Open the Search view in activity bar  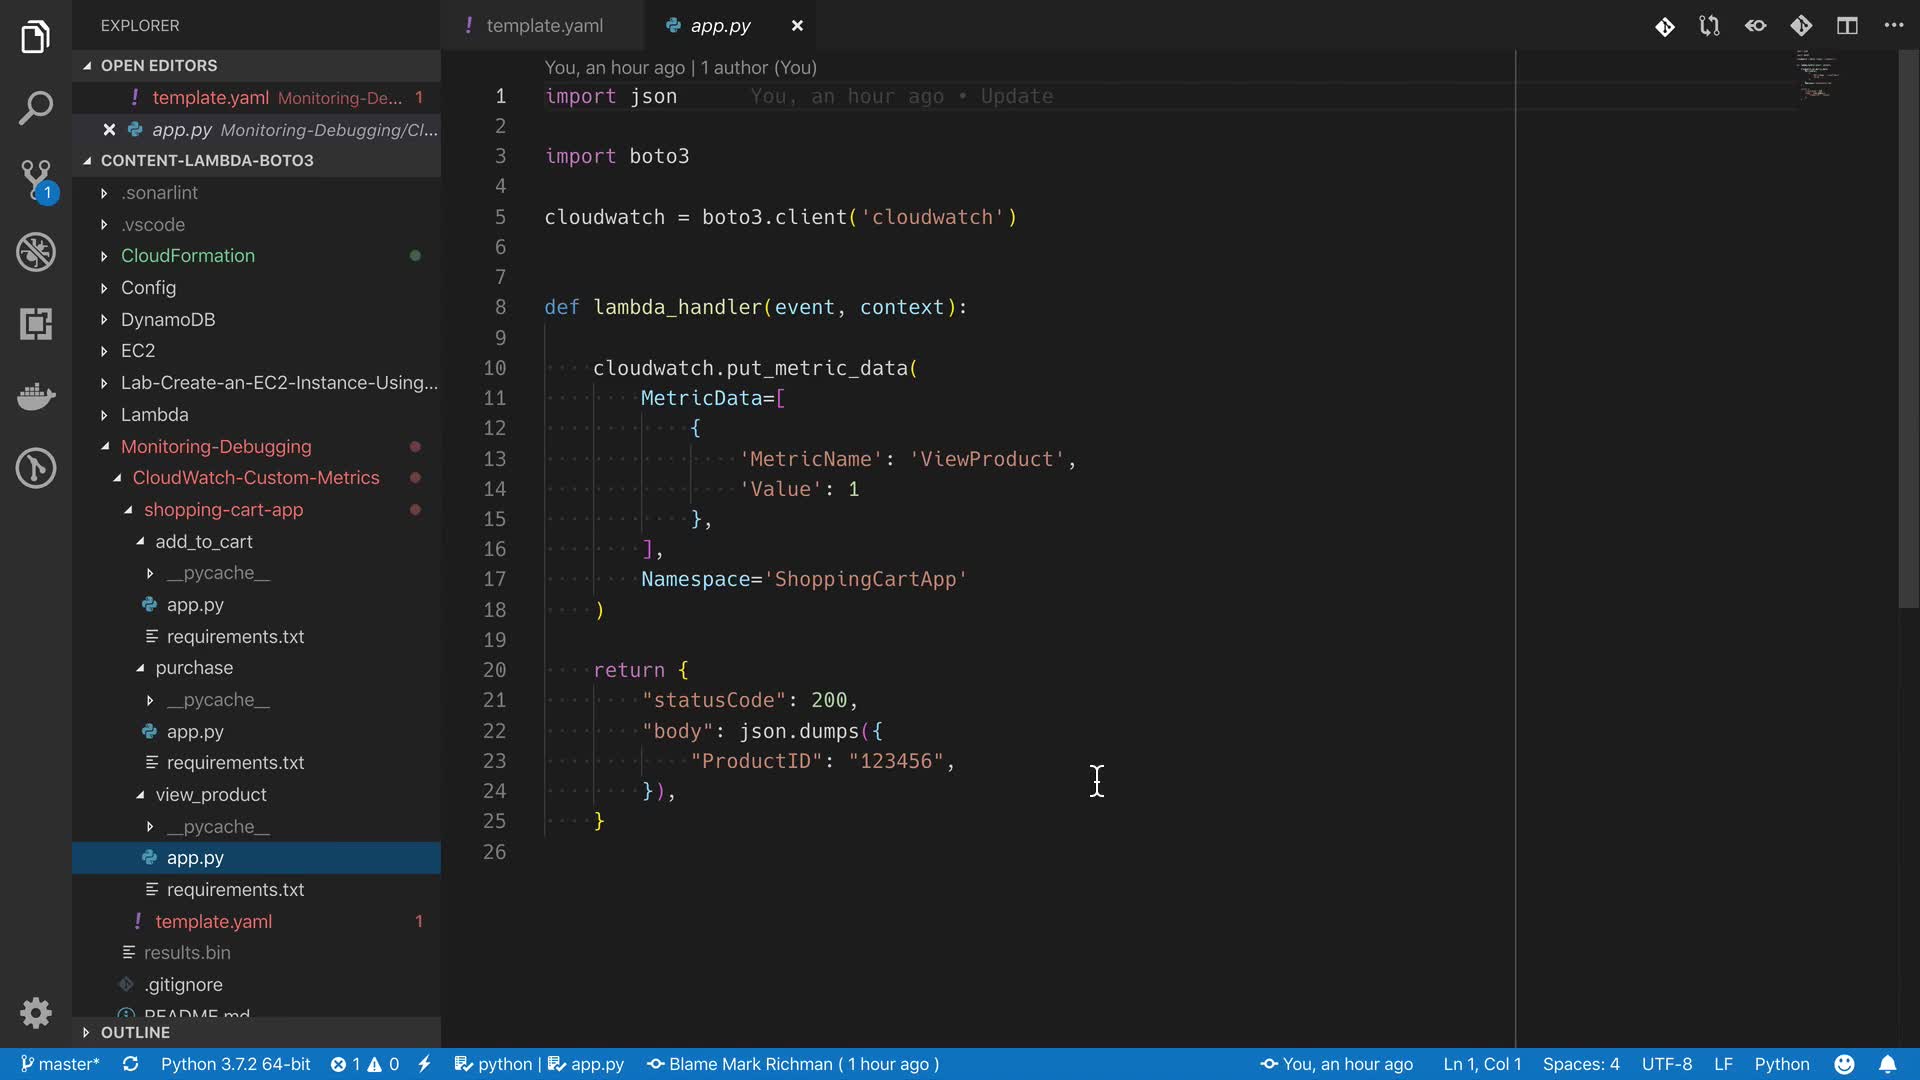pos(36,108)
